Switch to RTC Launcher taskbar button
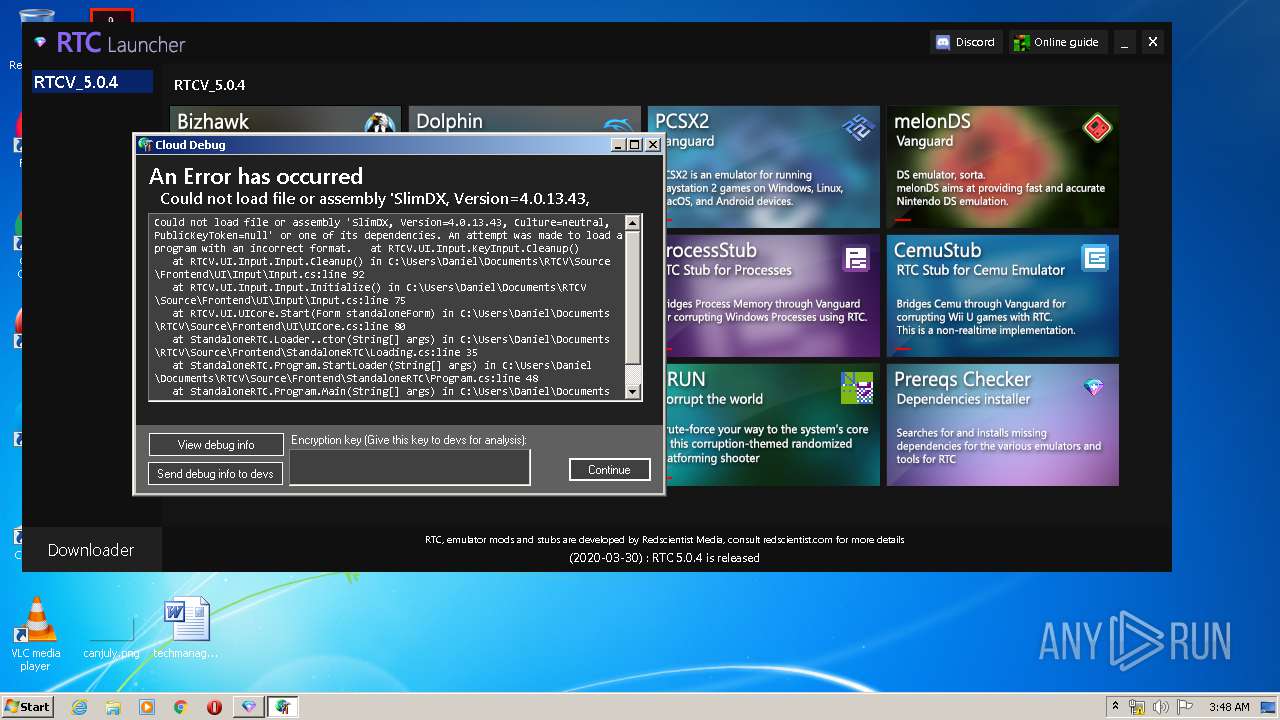Image resolution: width=1280 pixels, height=720 pixels. click(x=249, y=707)
